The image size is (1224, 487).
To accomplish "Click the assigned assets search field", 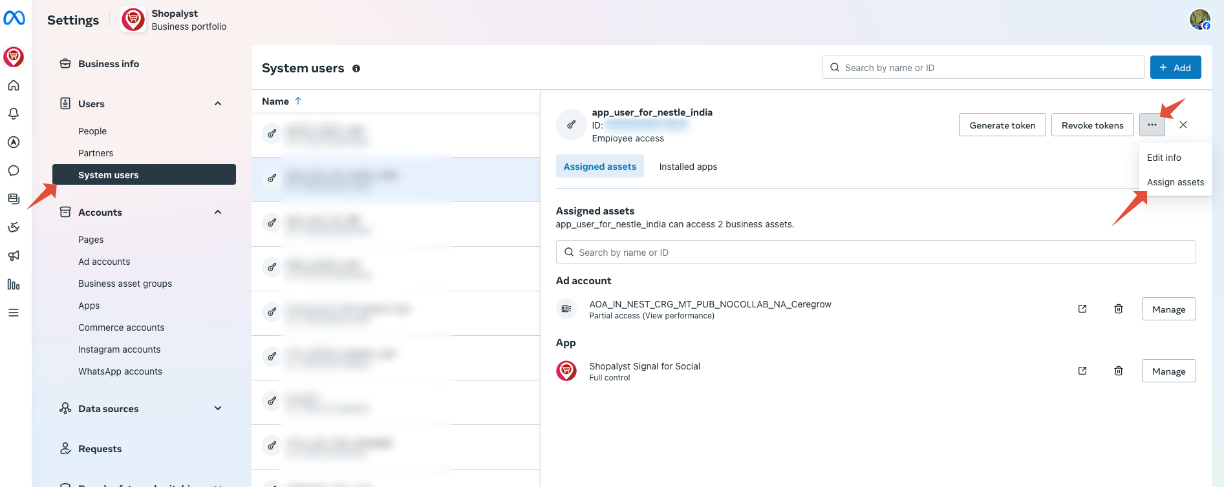I will pyautogui.click(x=876, y=252).
